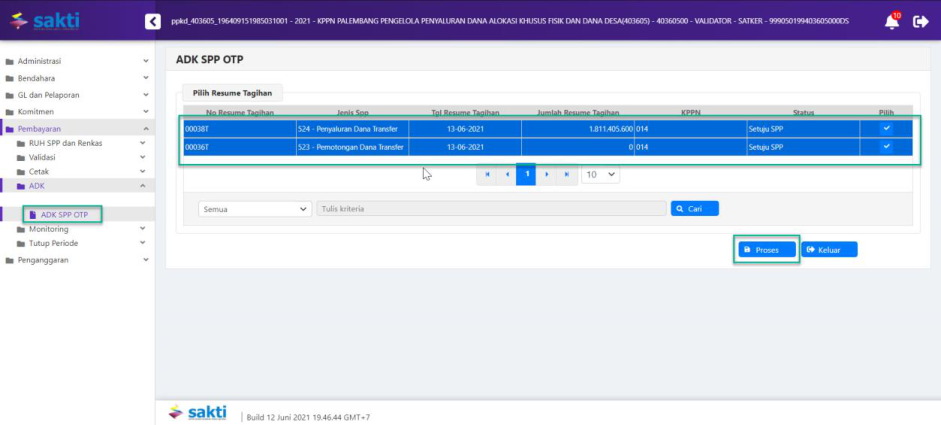941x425 pixels.
Task: Expand the Penganggaran menu
Action: (77, 260)
